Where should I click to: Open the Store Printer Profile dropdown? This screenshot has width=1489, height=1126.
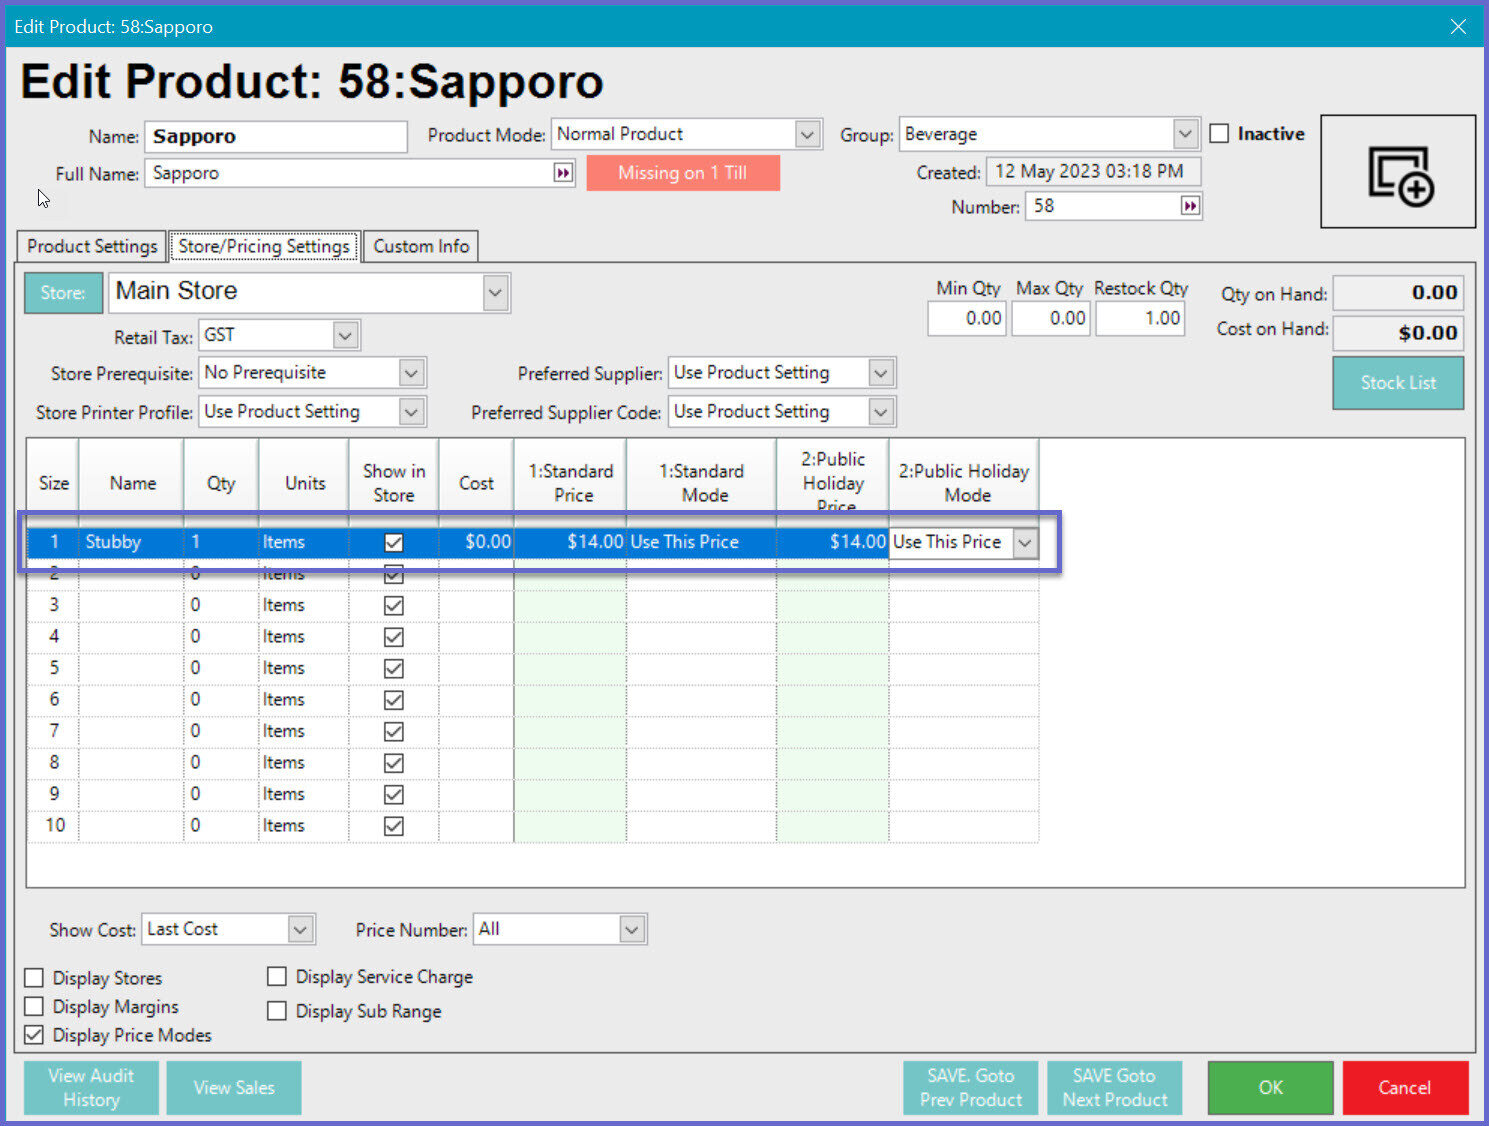tap(411, 412)
